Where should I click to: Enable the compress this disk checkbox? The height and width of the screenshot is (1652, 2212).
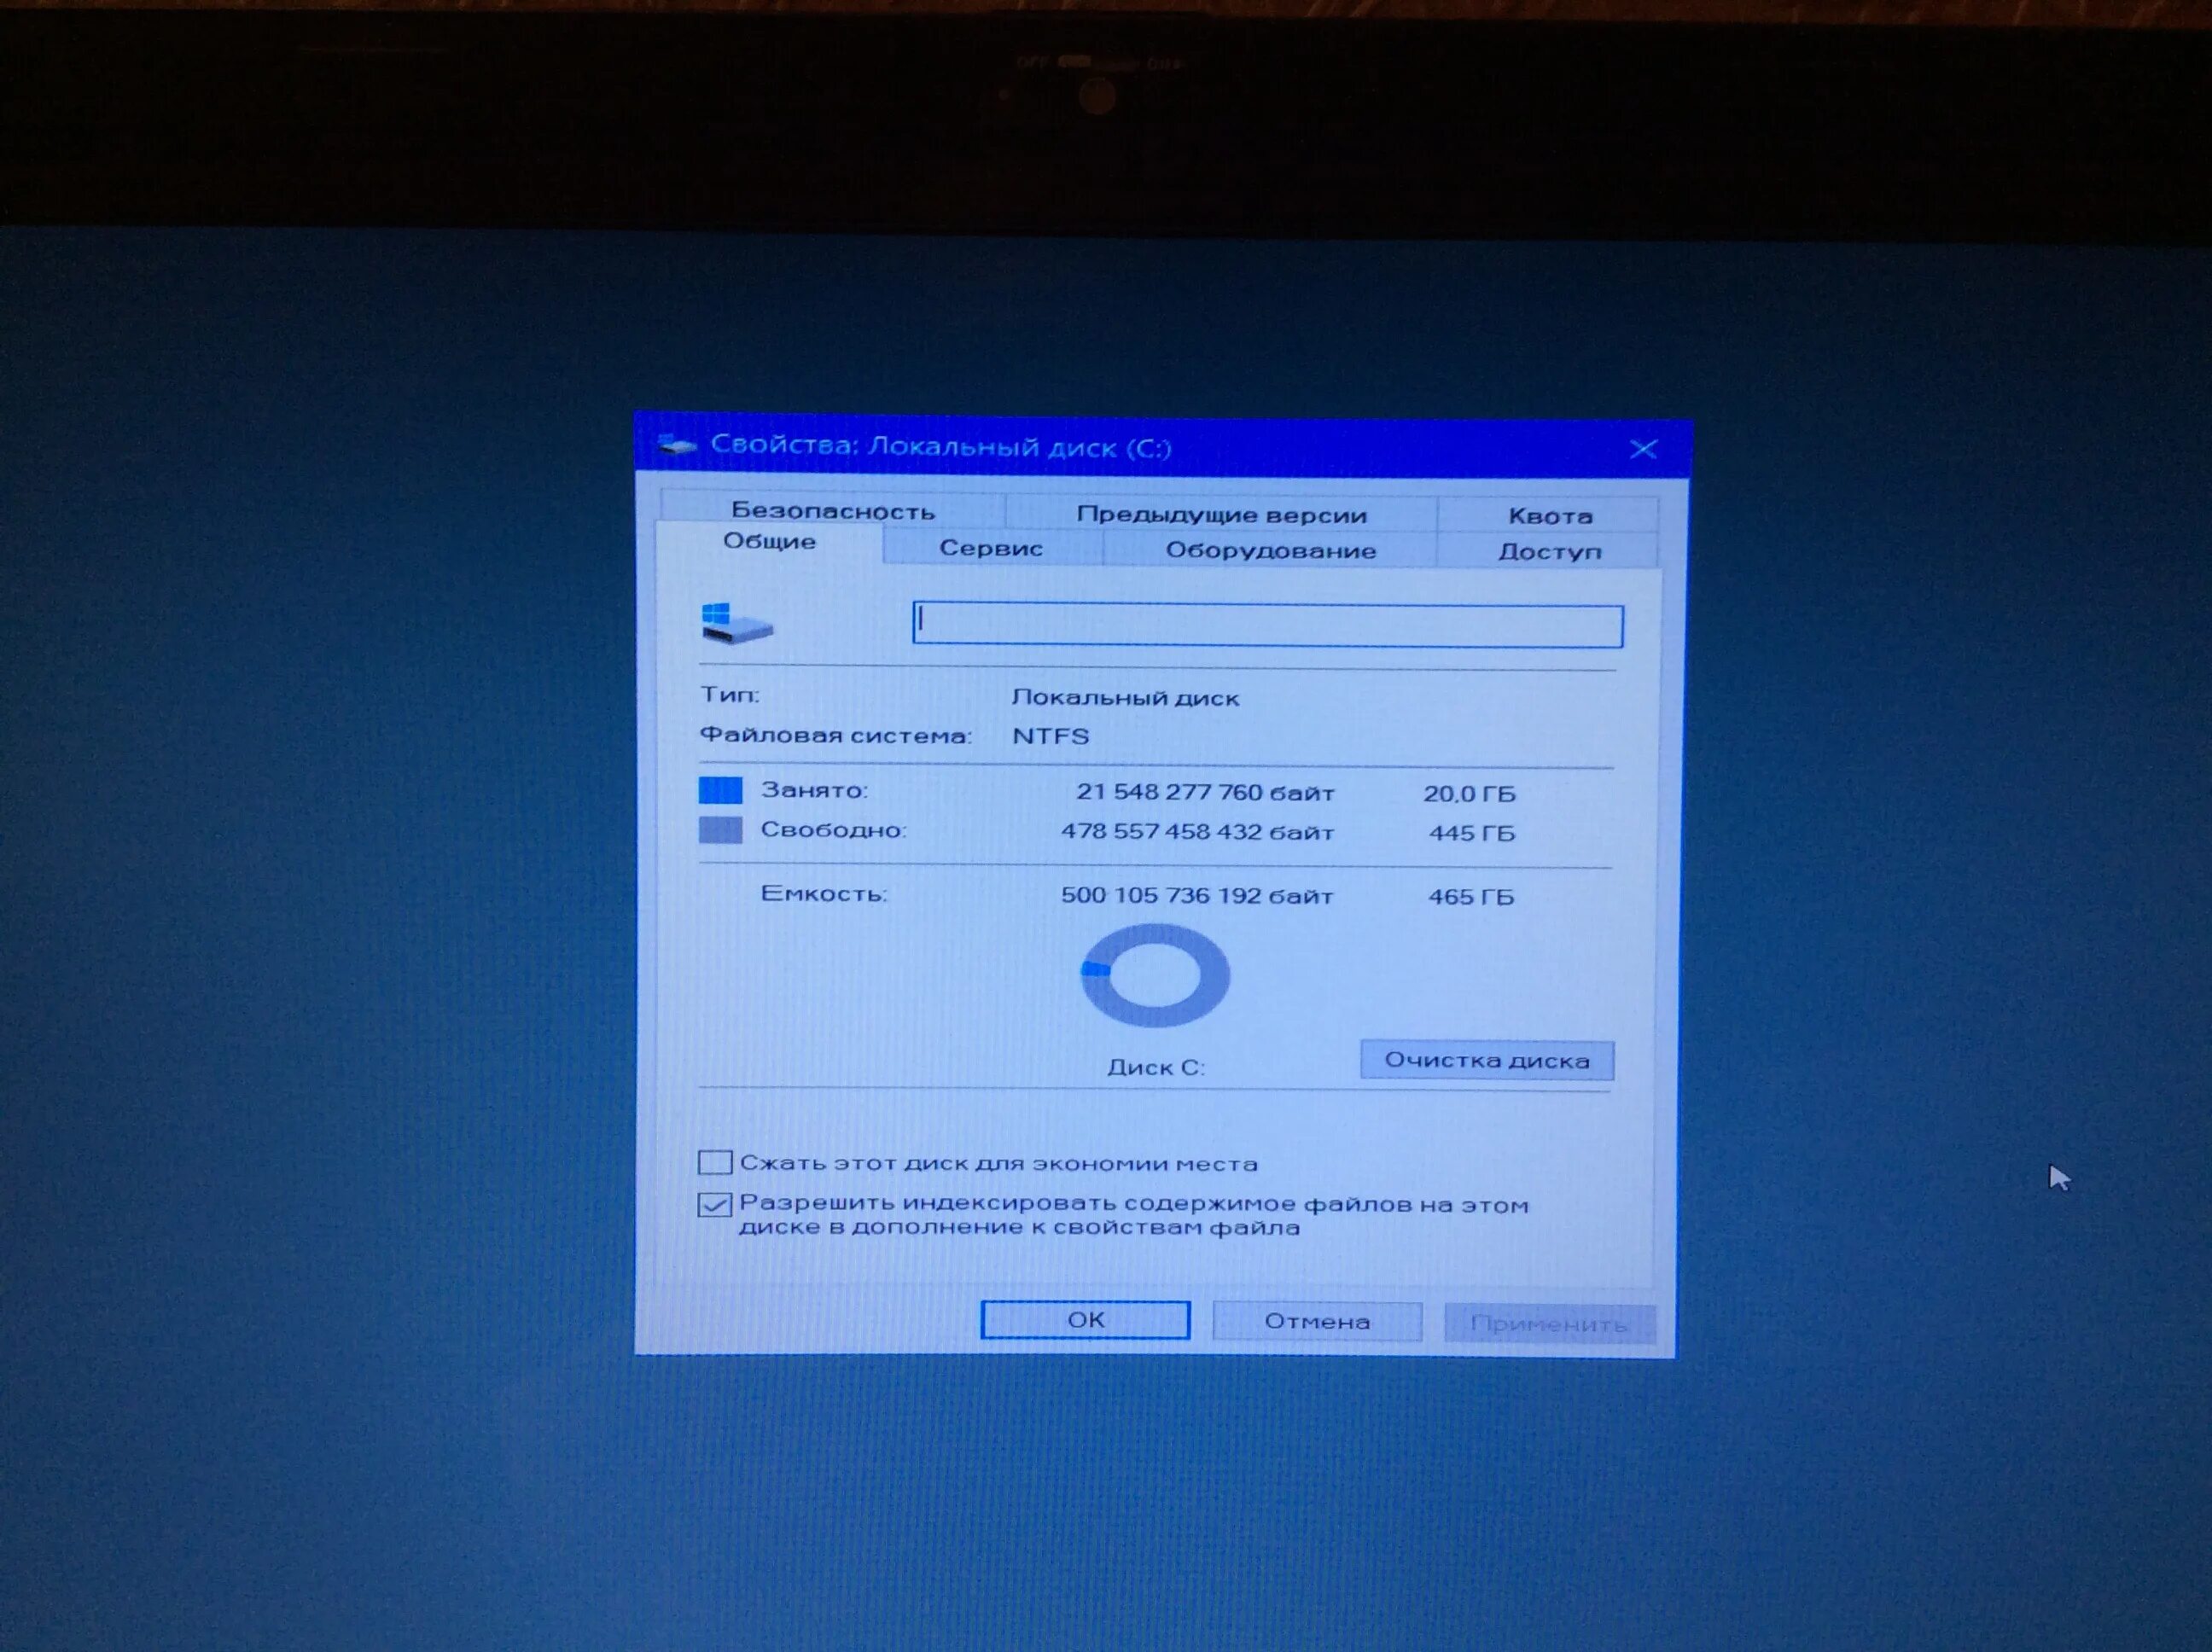click(x=715, y=1162)
